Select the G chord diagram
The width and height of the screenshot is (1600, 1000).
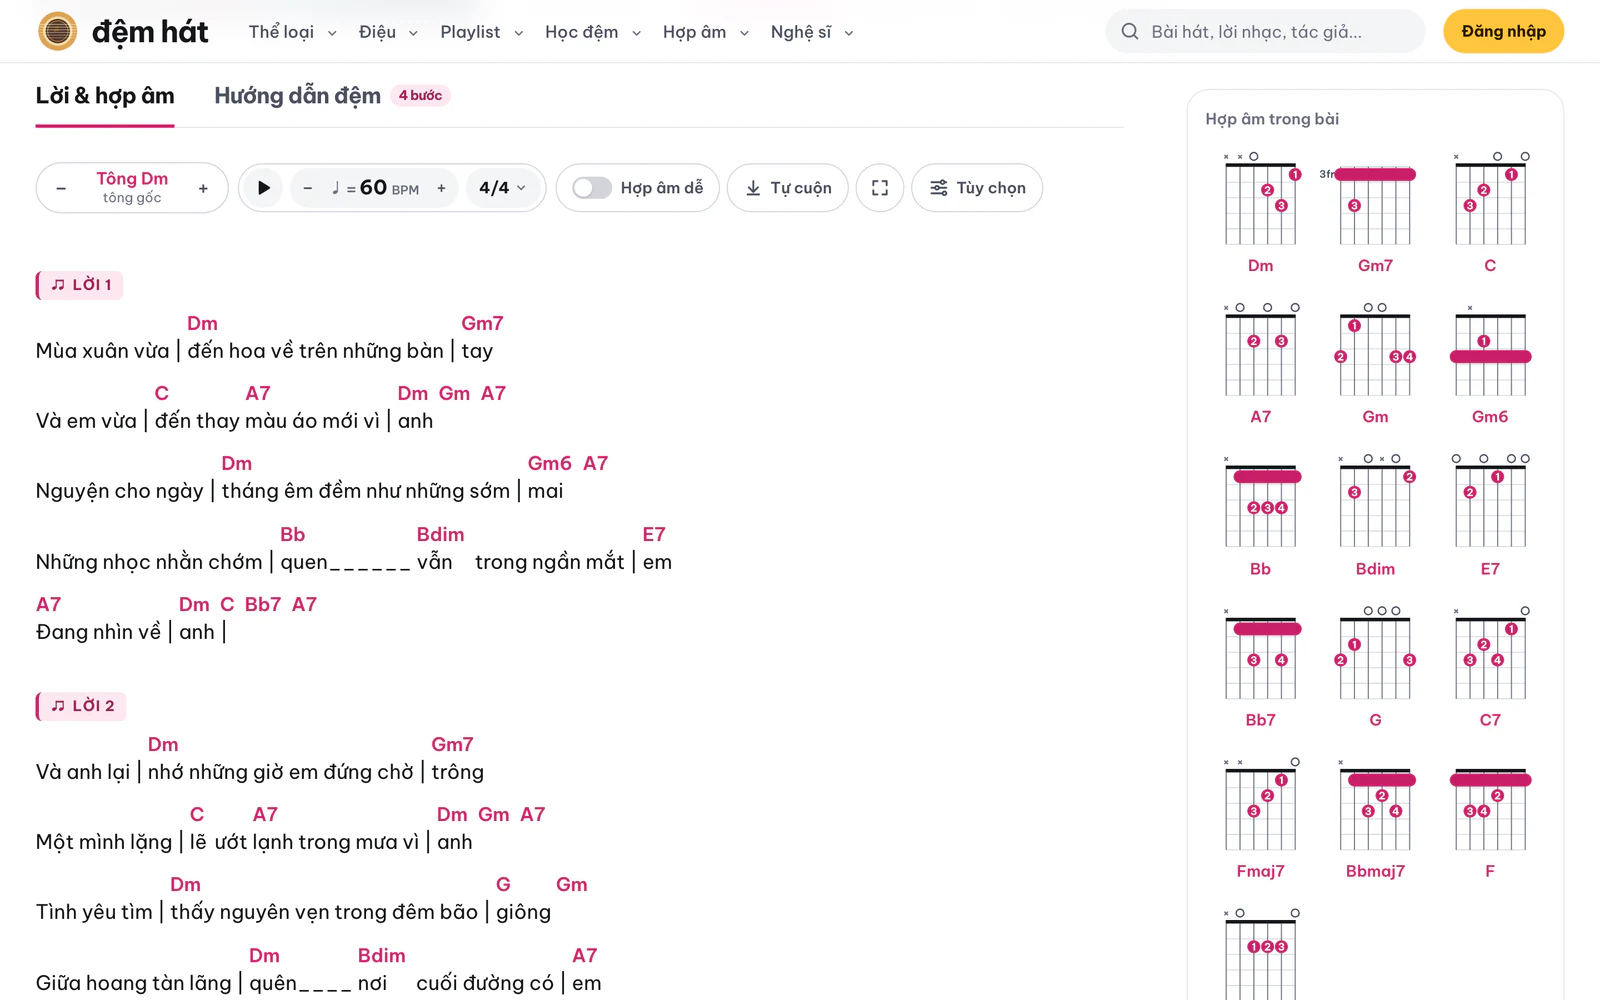tap(1375, 667)
